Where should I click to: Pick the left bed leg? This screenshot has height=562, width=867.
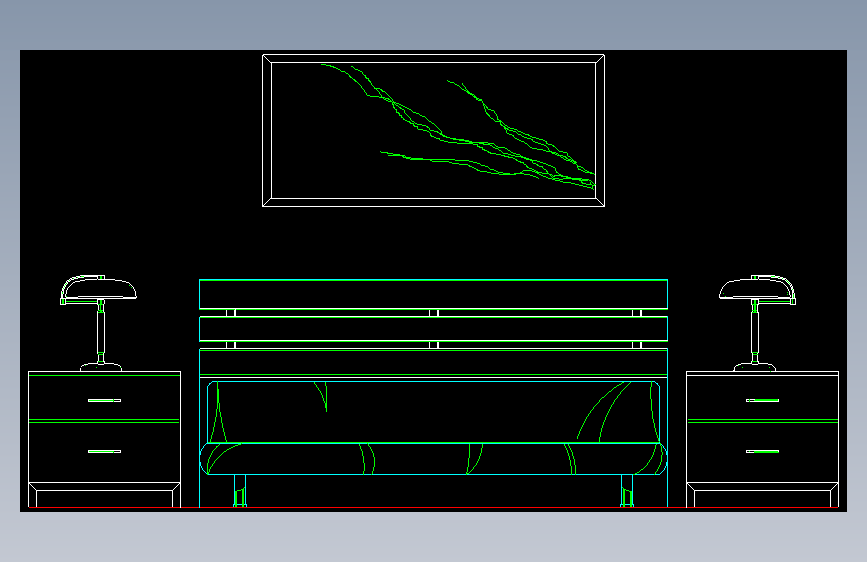[x=240, y=491]
